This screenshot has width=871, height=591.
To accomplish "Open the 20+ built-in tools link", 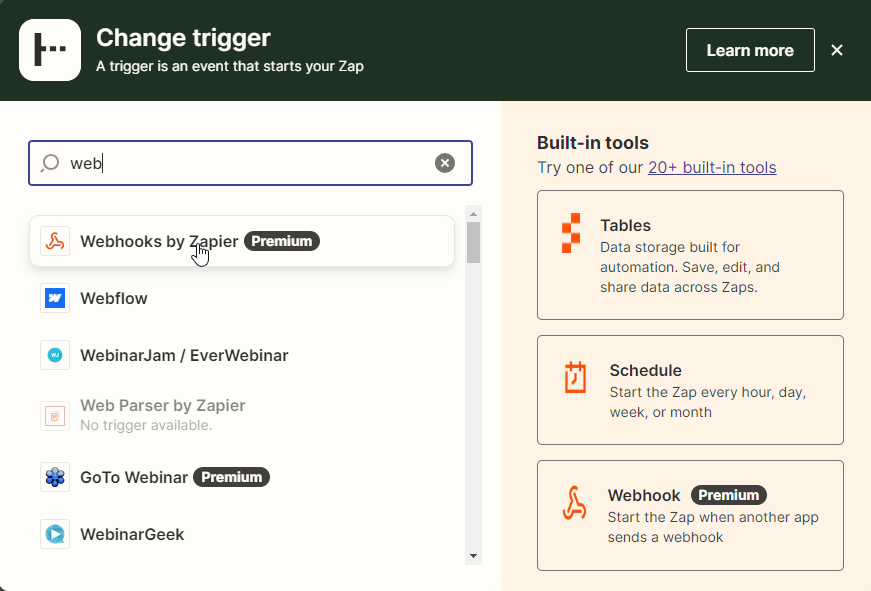I will (x=712, y=167).
